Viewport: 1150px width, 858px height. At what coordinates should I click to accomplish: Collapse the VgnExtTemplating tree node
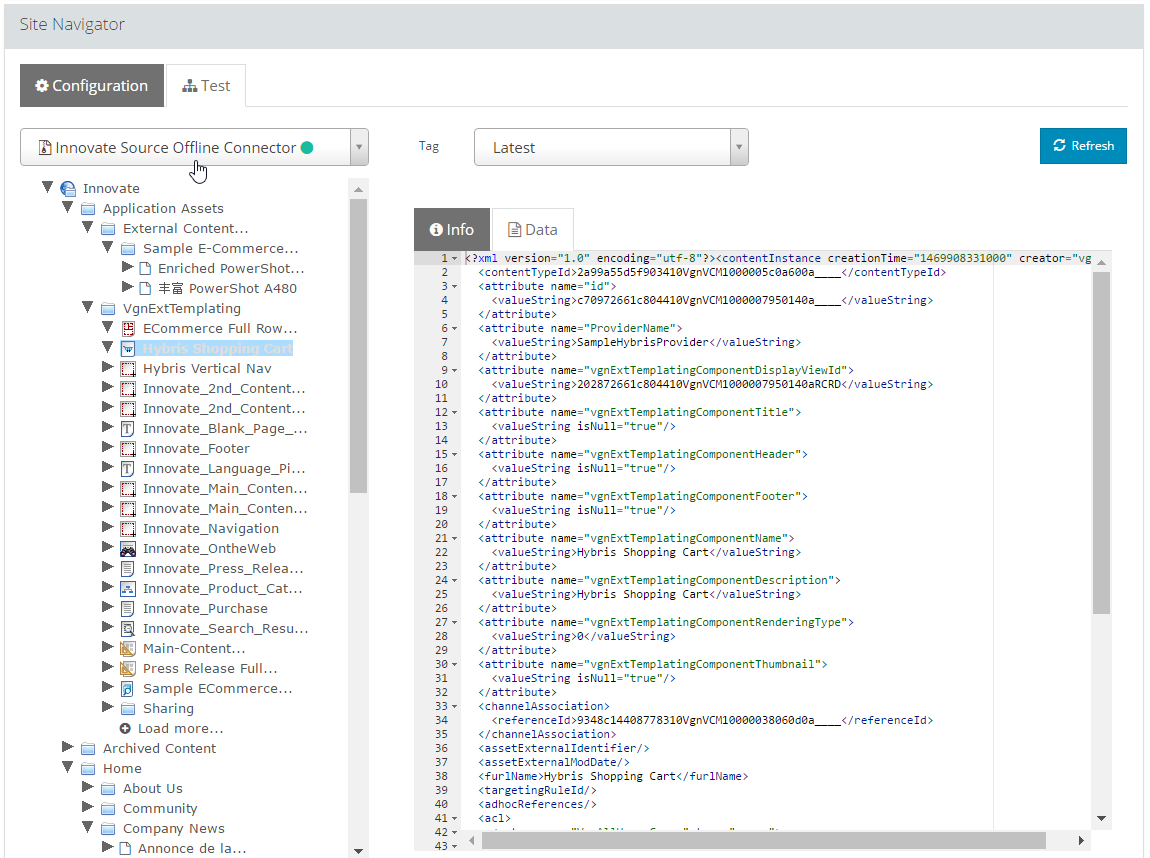[87, 307]
